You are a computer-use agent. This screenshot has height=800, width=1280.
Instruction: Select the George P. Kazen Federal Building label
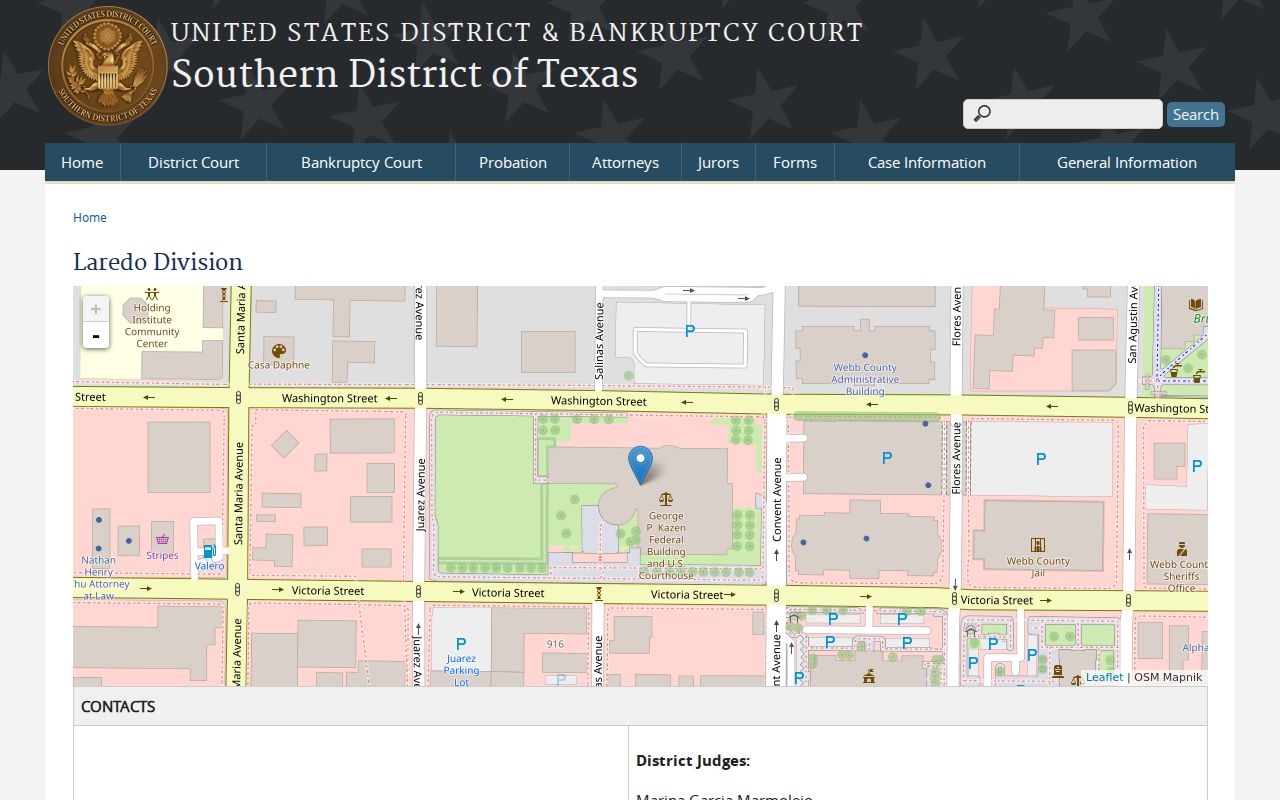click(666, 546)
